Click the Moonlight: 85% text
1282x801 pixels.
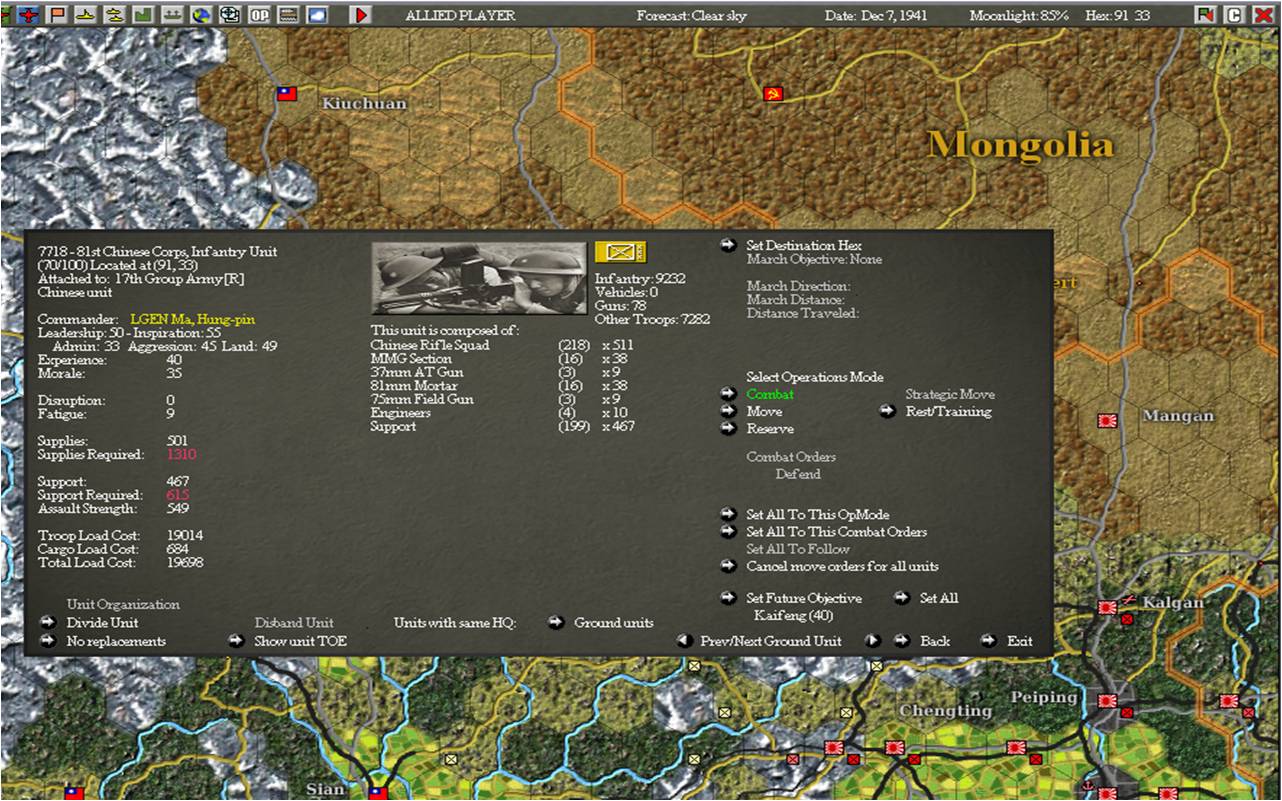(x=1019, y=15)
